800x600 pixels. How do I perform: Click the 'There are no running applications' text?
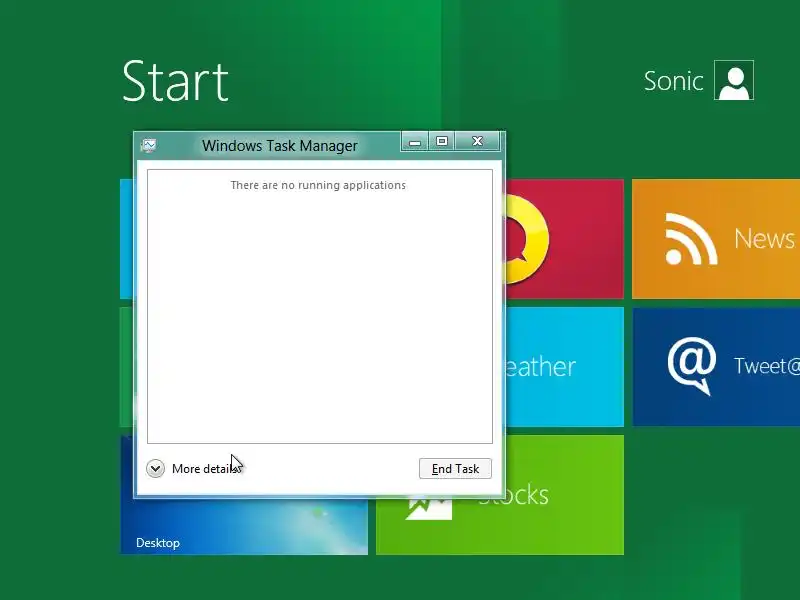[318, 185]
